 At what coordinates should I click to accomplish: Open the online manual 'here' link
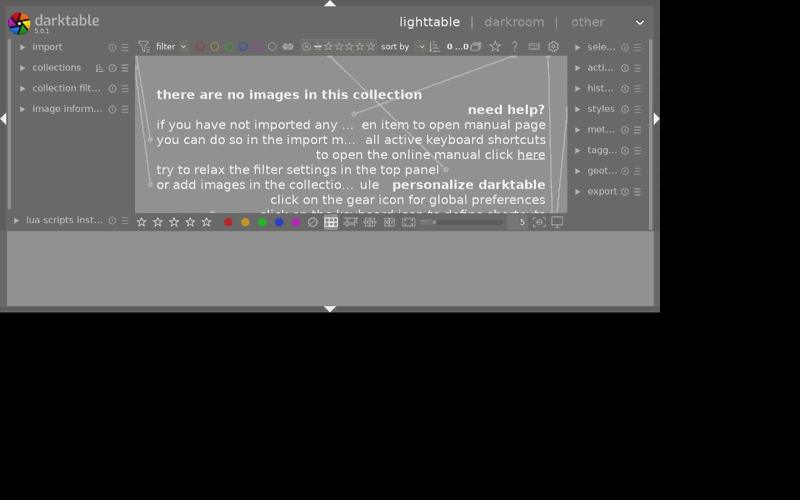point(531,155)
